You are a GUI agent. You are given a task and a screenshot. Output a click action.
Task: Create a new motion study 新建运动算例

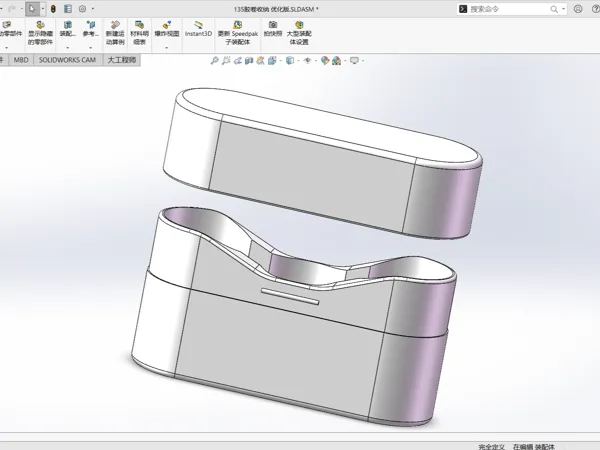pyautogui.click(x=115, y=33)
